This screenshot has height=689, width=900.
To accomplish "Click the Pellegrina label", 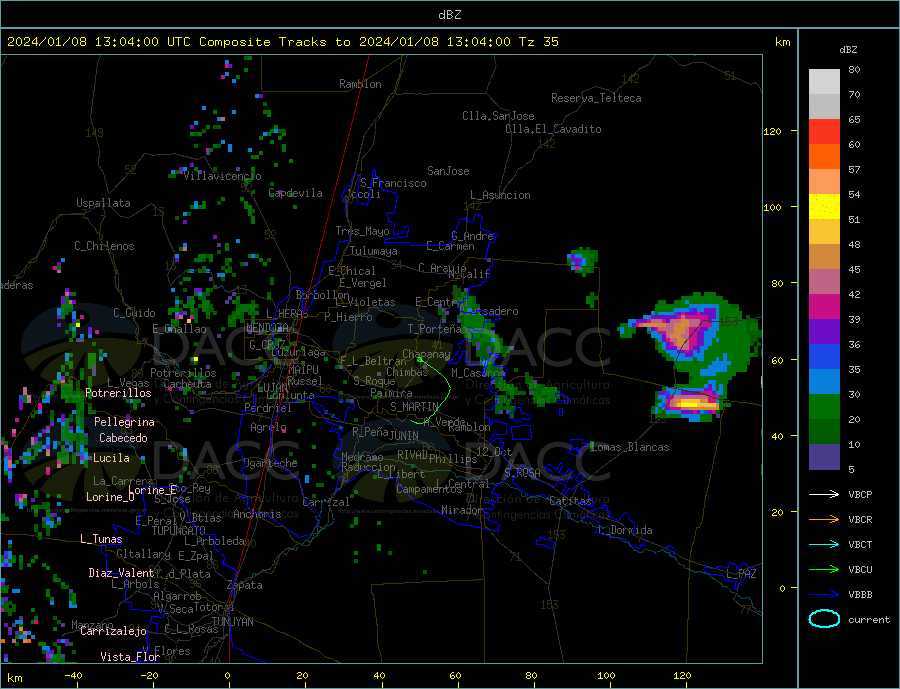I will click(x=124, y=422).
